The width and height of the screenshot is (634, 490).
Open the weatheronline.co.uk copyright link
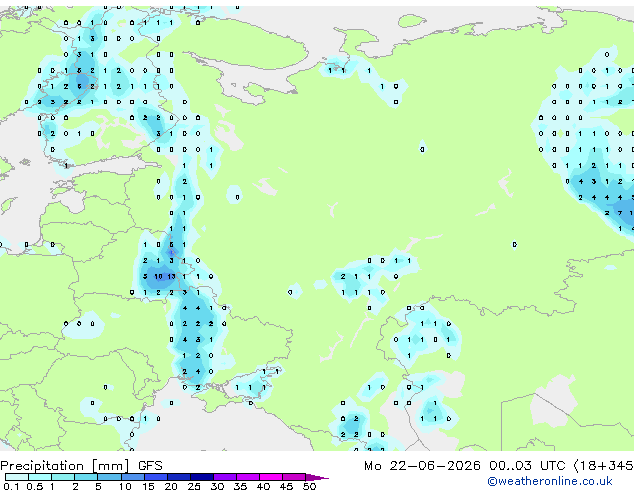click(x=550, y=481)
